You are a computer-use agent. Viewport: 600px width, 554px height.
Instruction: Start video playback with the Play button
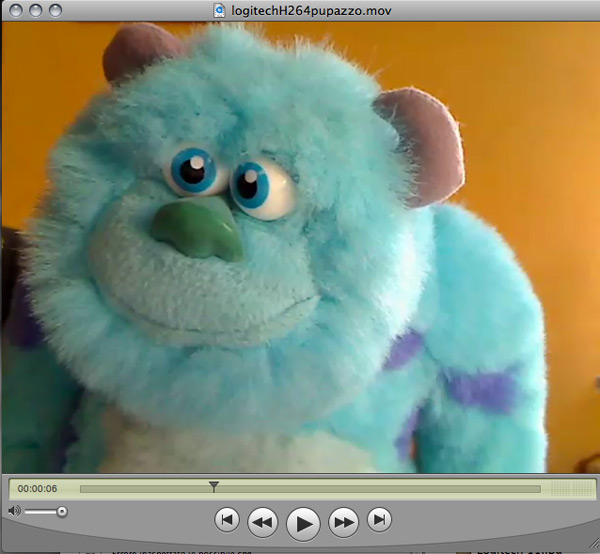tap(303, 524)
